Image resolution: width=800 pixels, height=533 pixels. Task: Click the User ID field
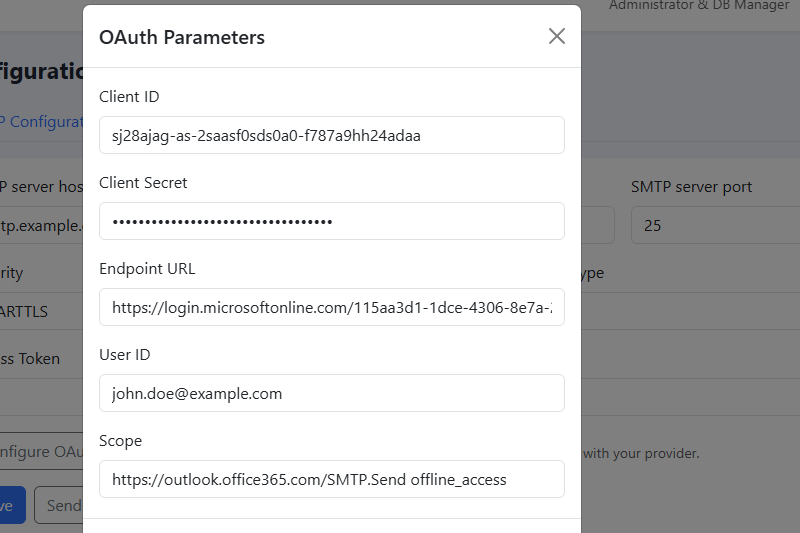[x=332, y=393]
